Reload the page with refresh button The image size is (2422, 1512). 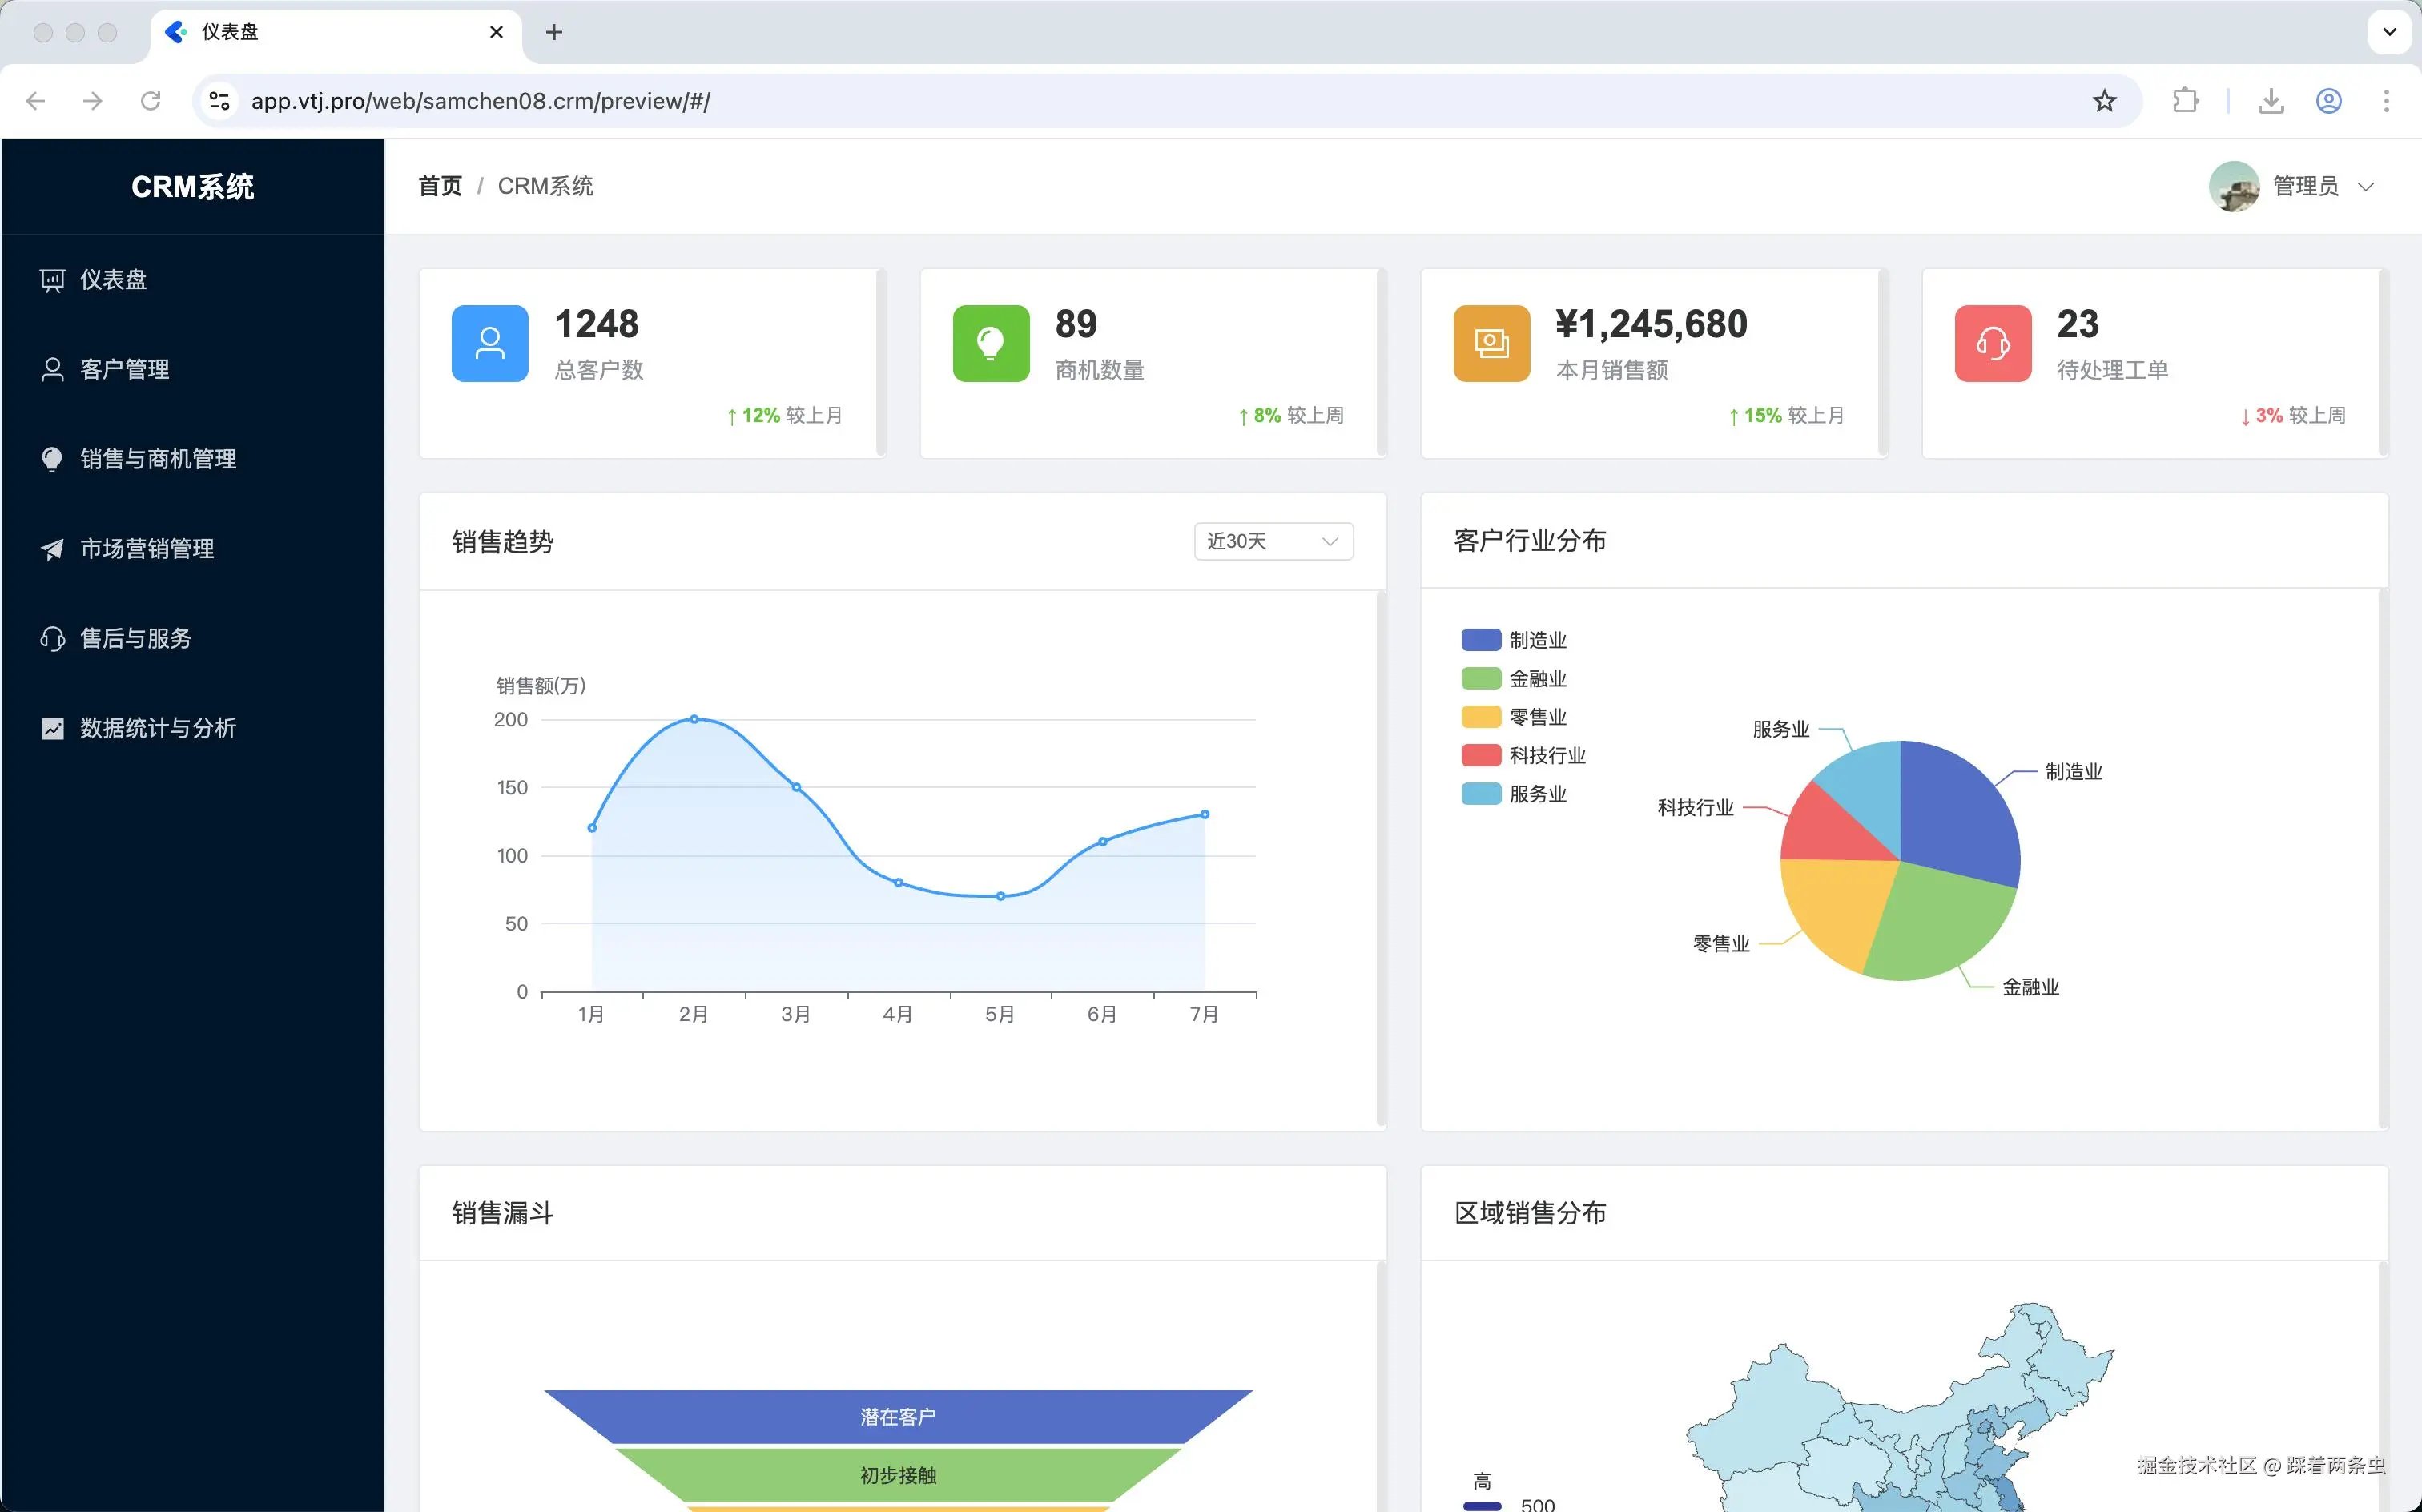[151, 101]
